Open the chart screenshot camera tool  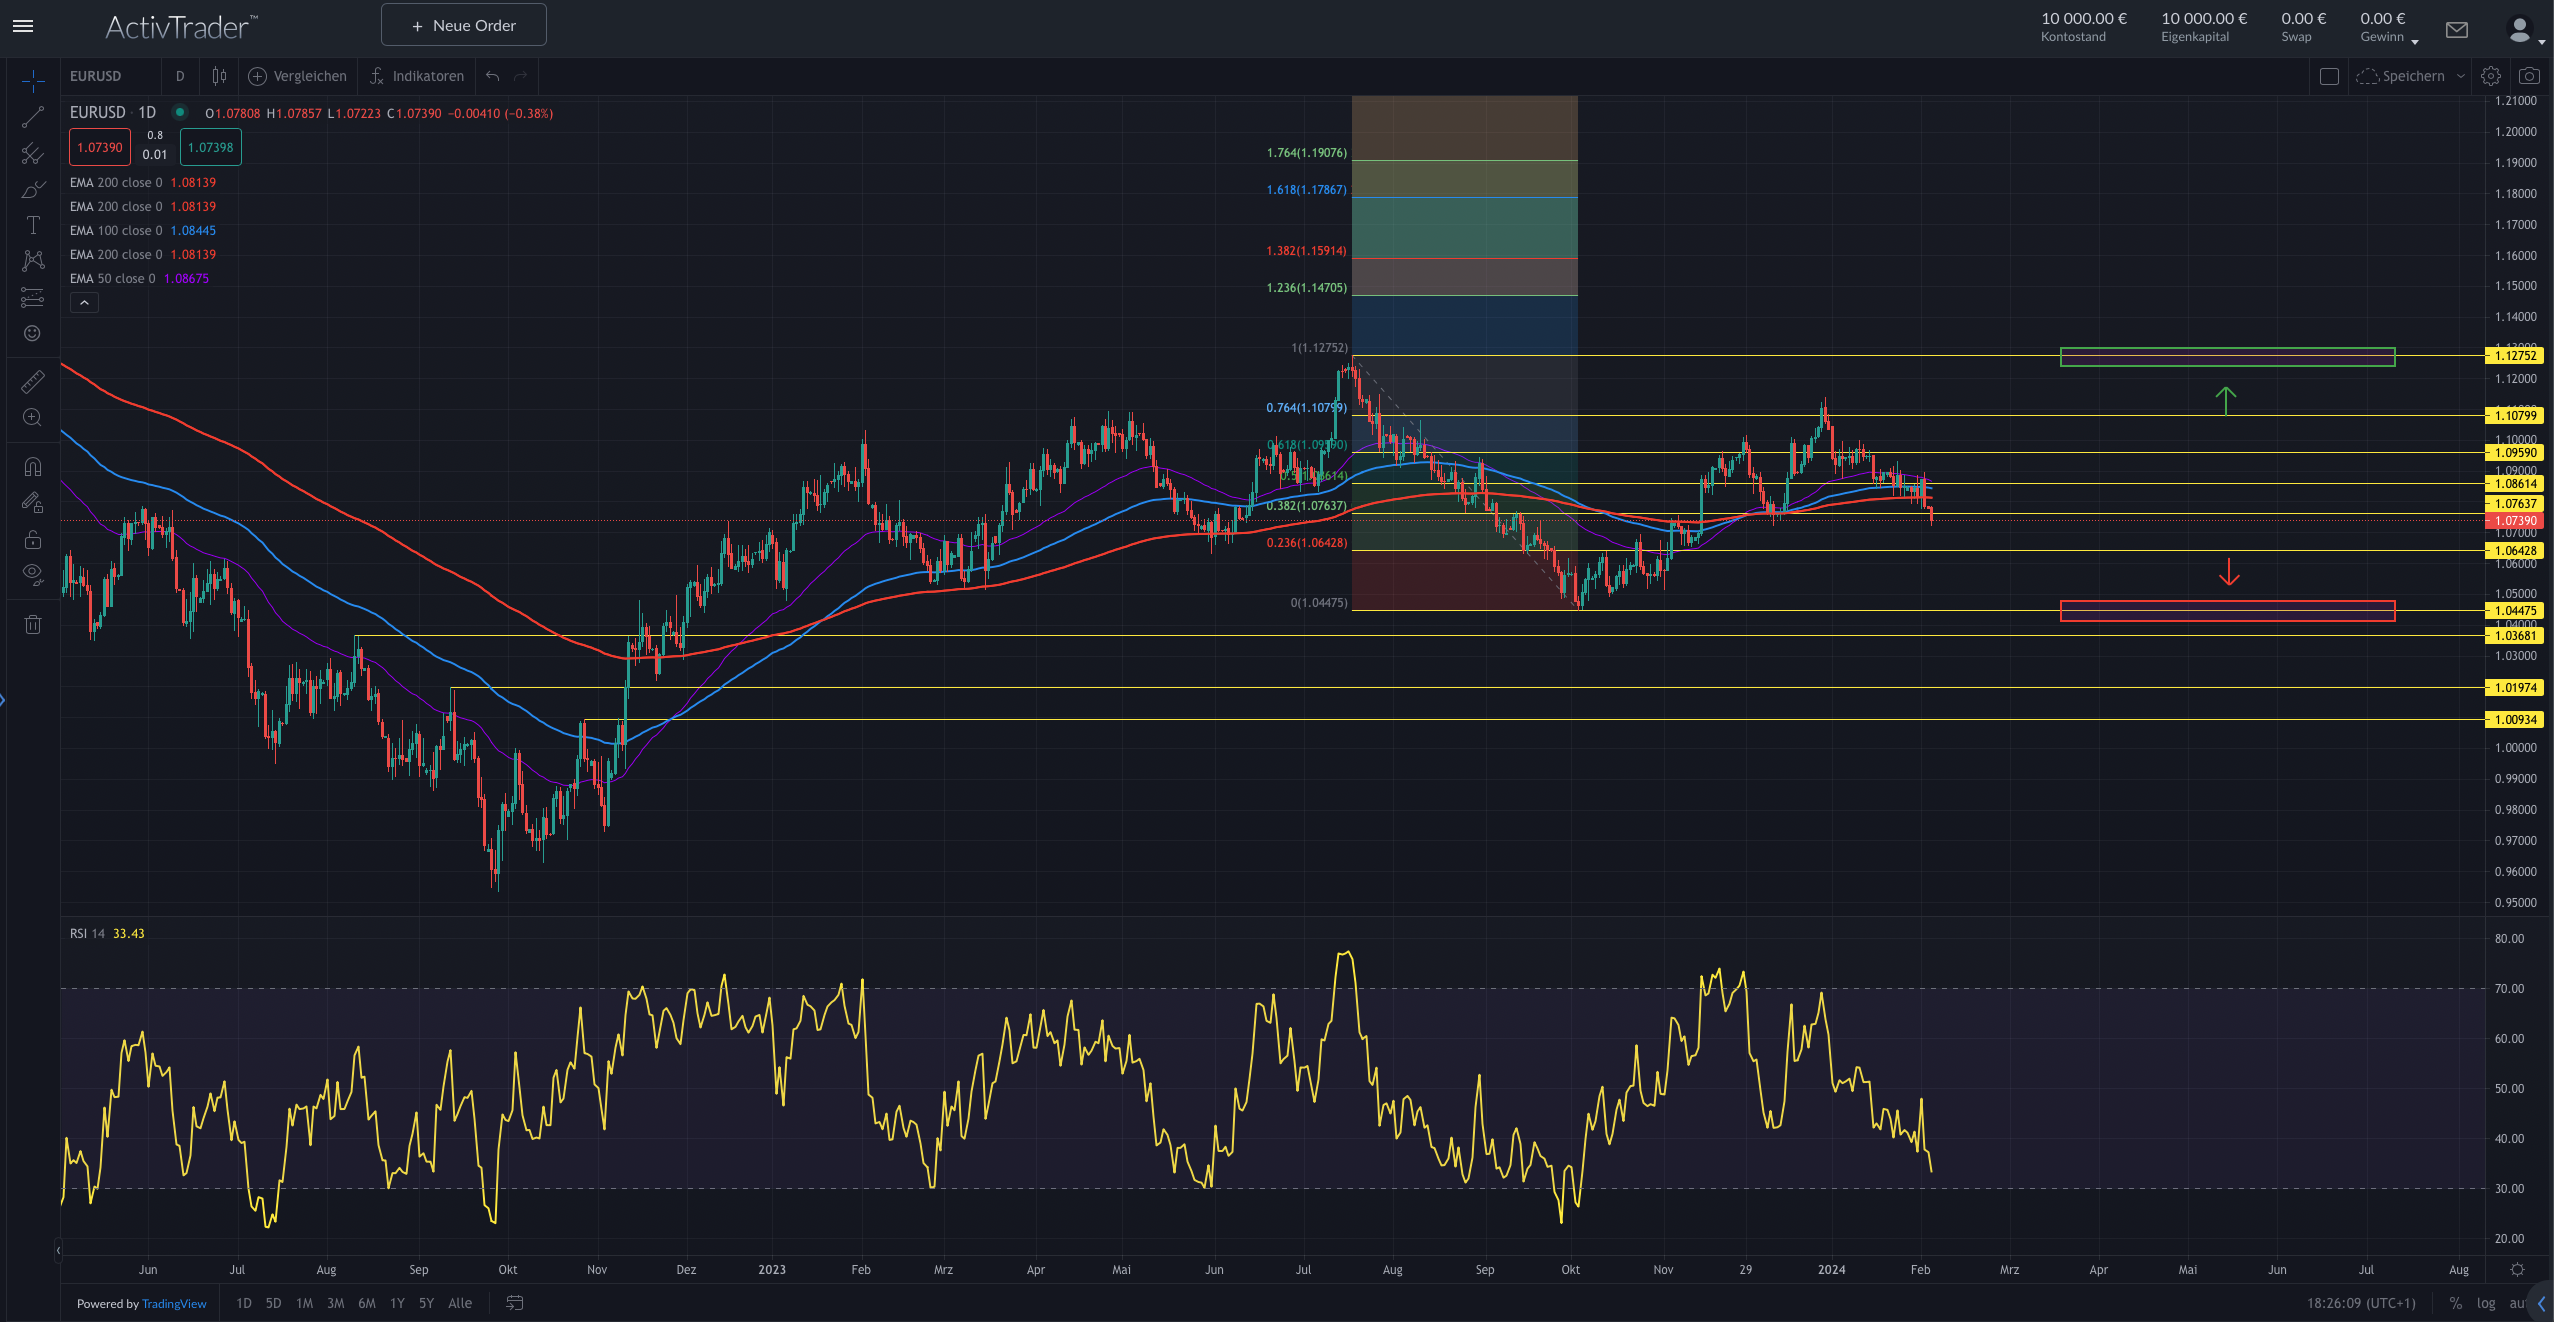(2530, 76)
